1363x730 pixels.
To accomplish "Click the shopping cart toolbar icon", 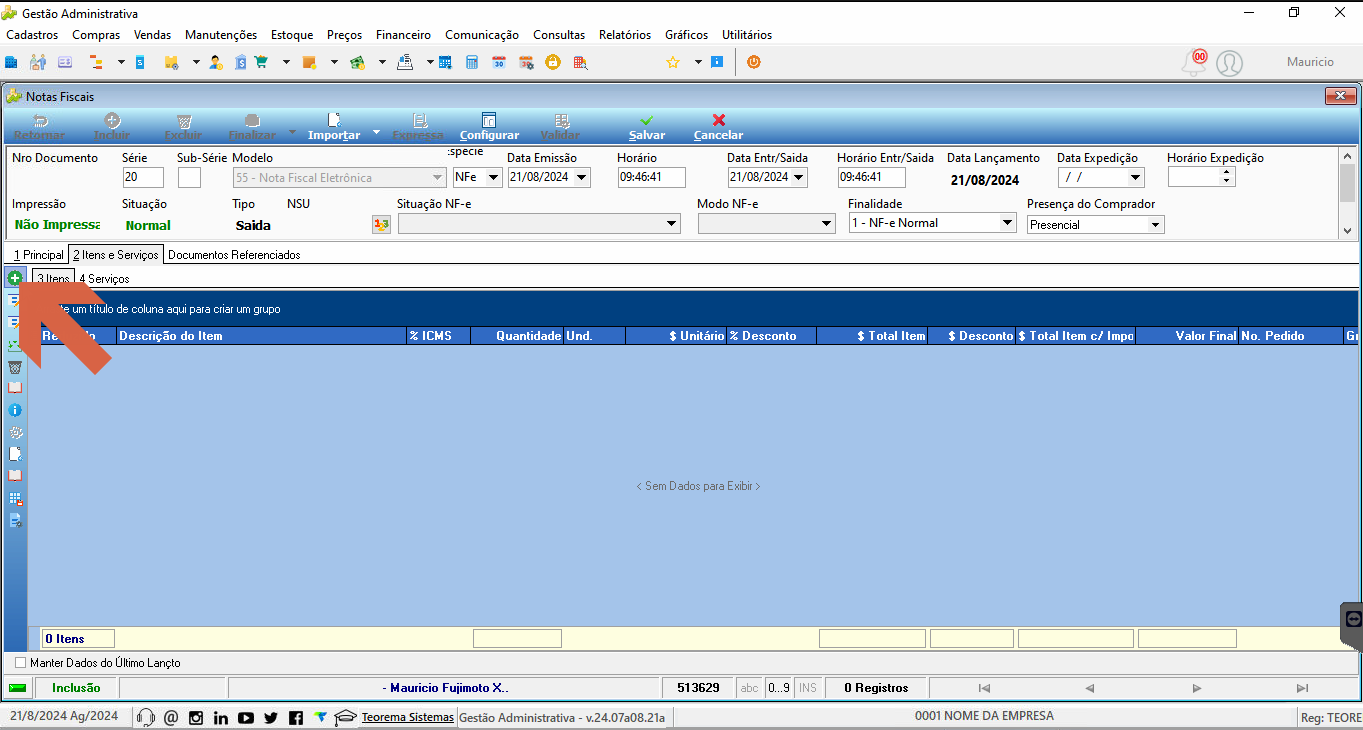I will click(262, 62).
